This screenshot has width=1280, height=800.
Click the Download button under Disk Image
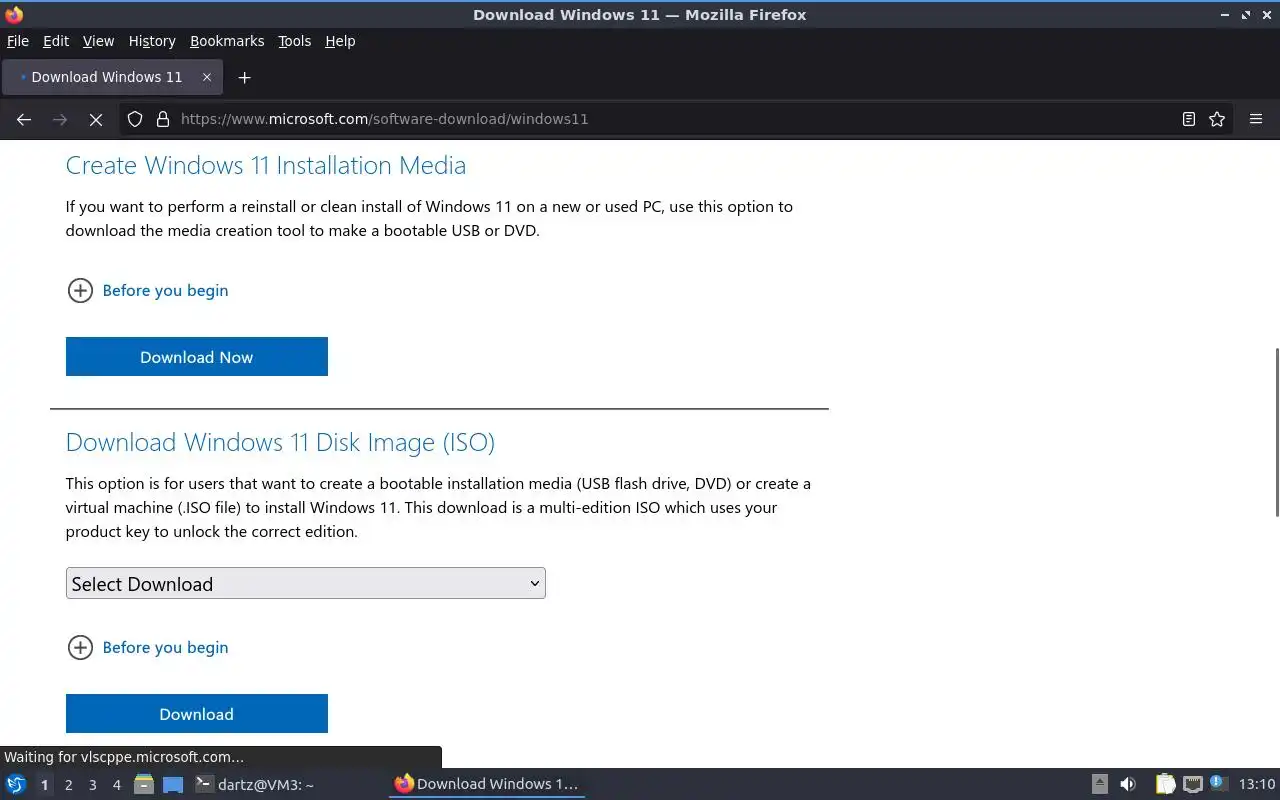[197, 714]
